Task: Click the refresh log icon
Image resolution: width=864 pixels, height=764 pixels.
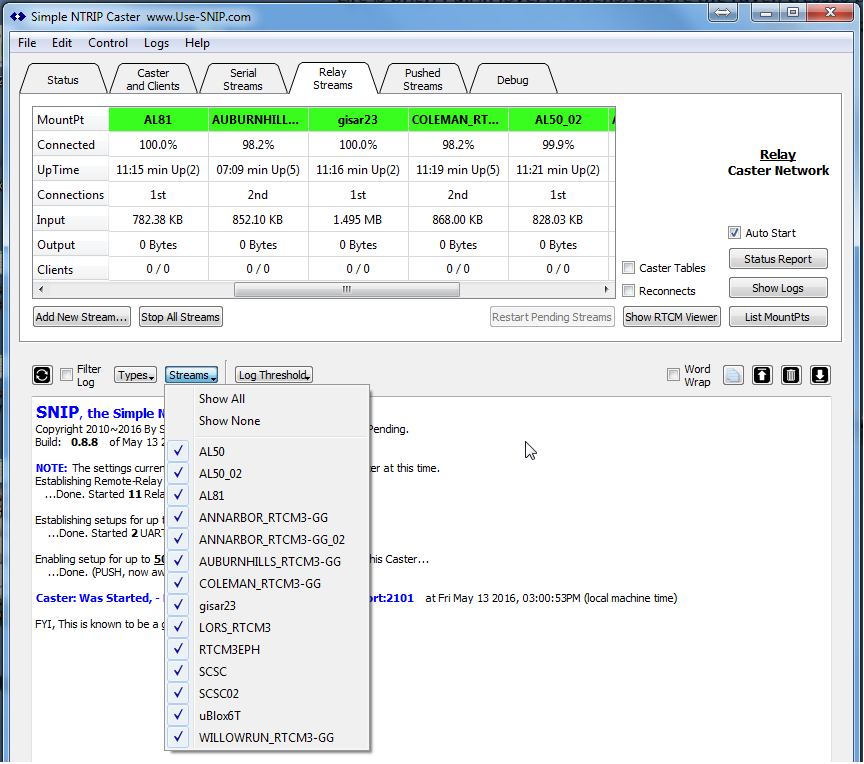Action: [x=42, y=375]
